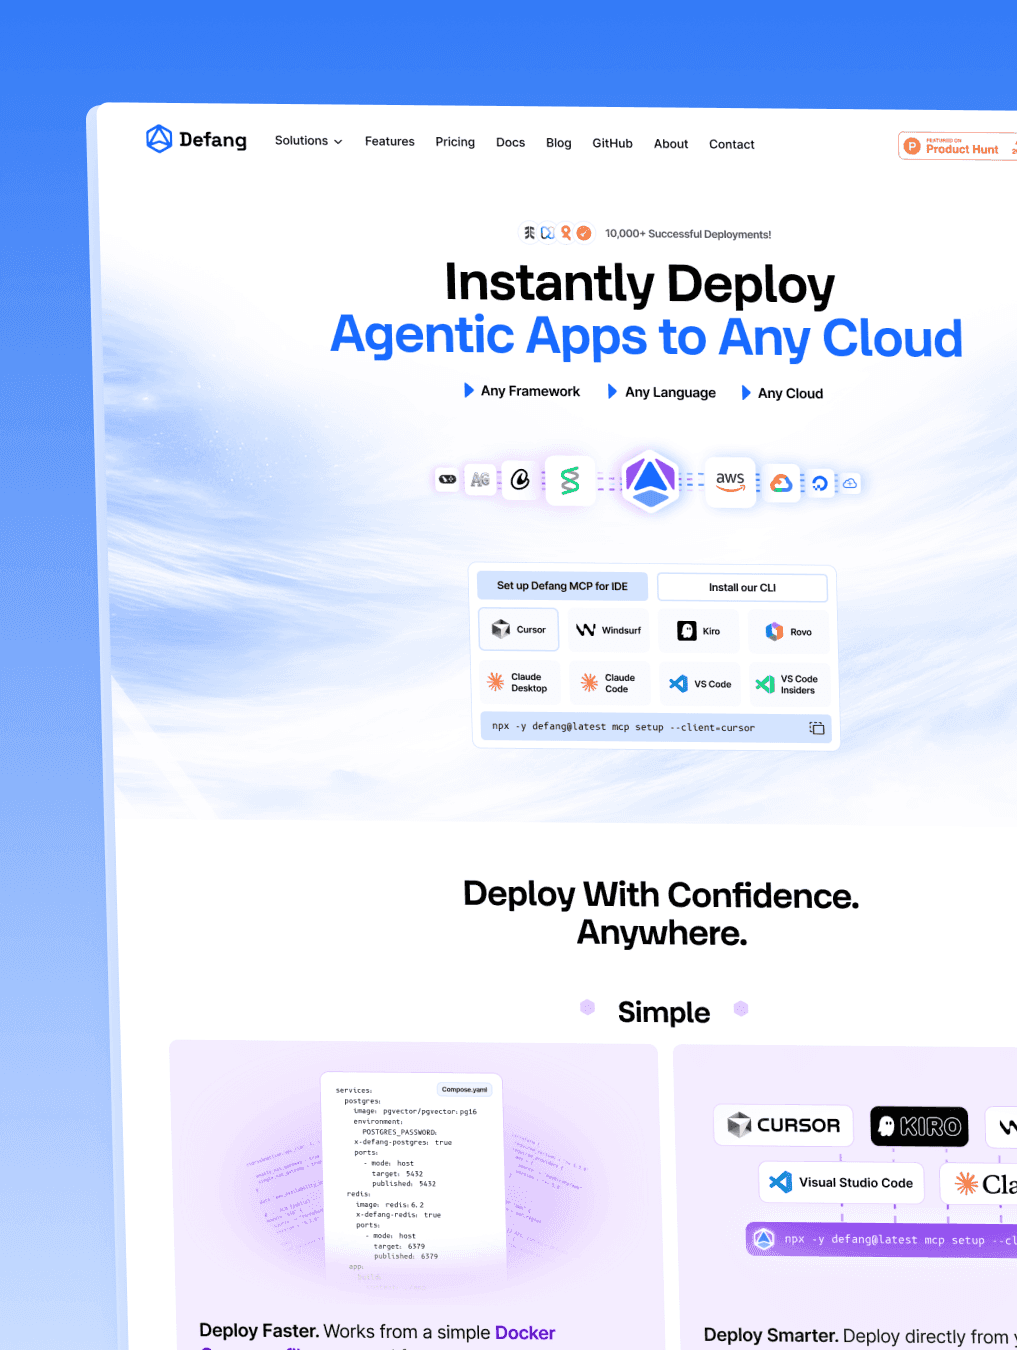
Task: Open the Contact page link
Action: (732, 145)
